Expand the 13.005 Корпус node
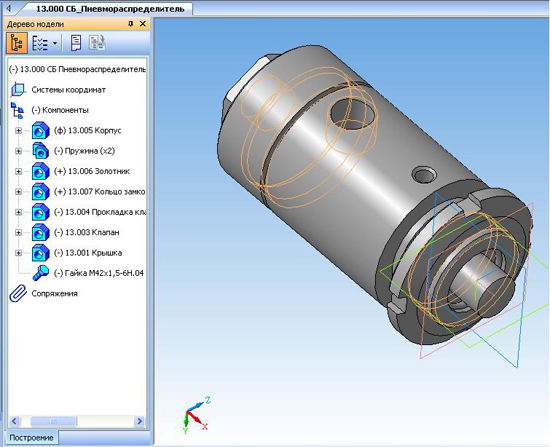The image size is (550, 447). pyautogui.click(x=18, y=131)
